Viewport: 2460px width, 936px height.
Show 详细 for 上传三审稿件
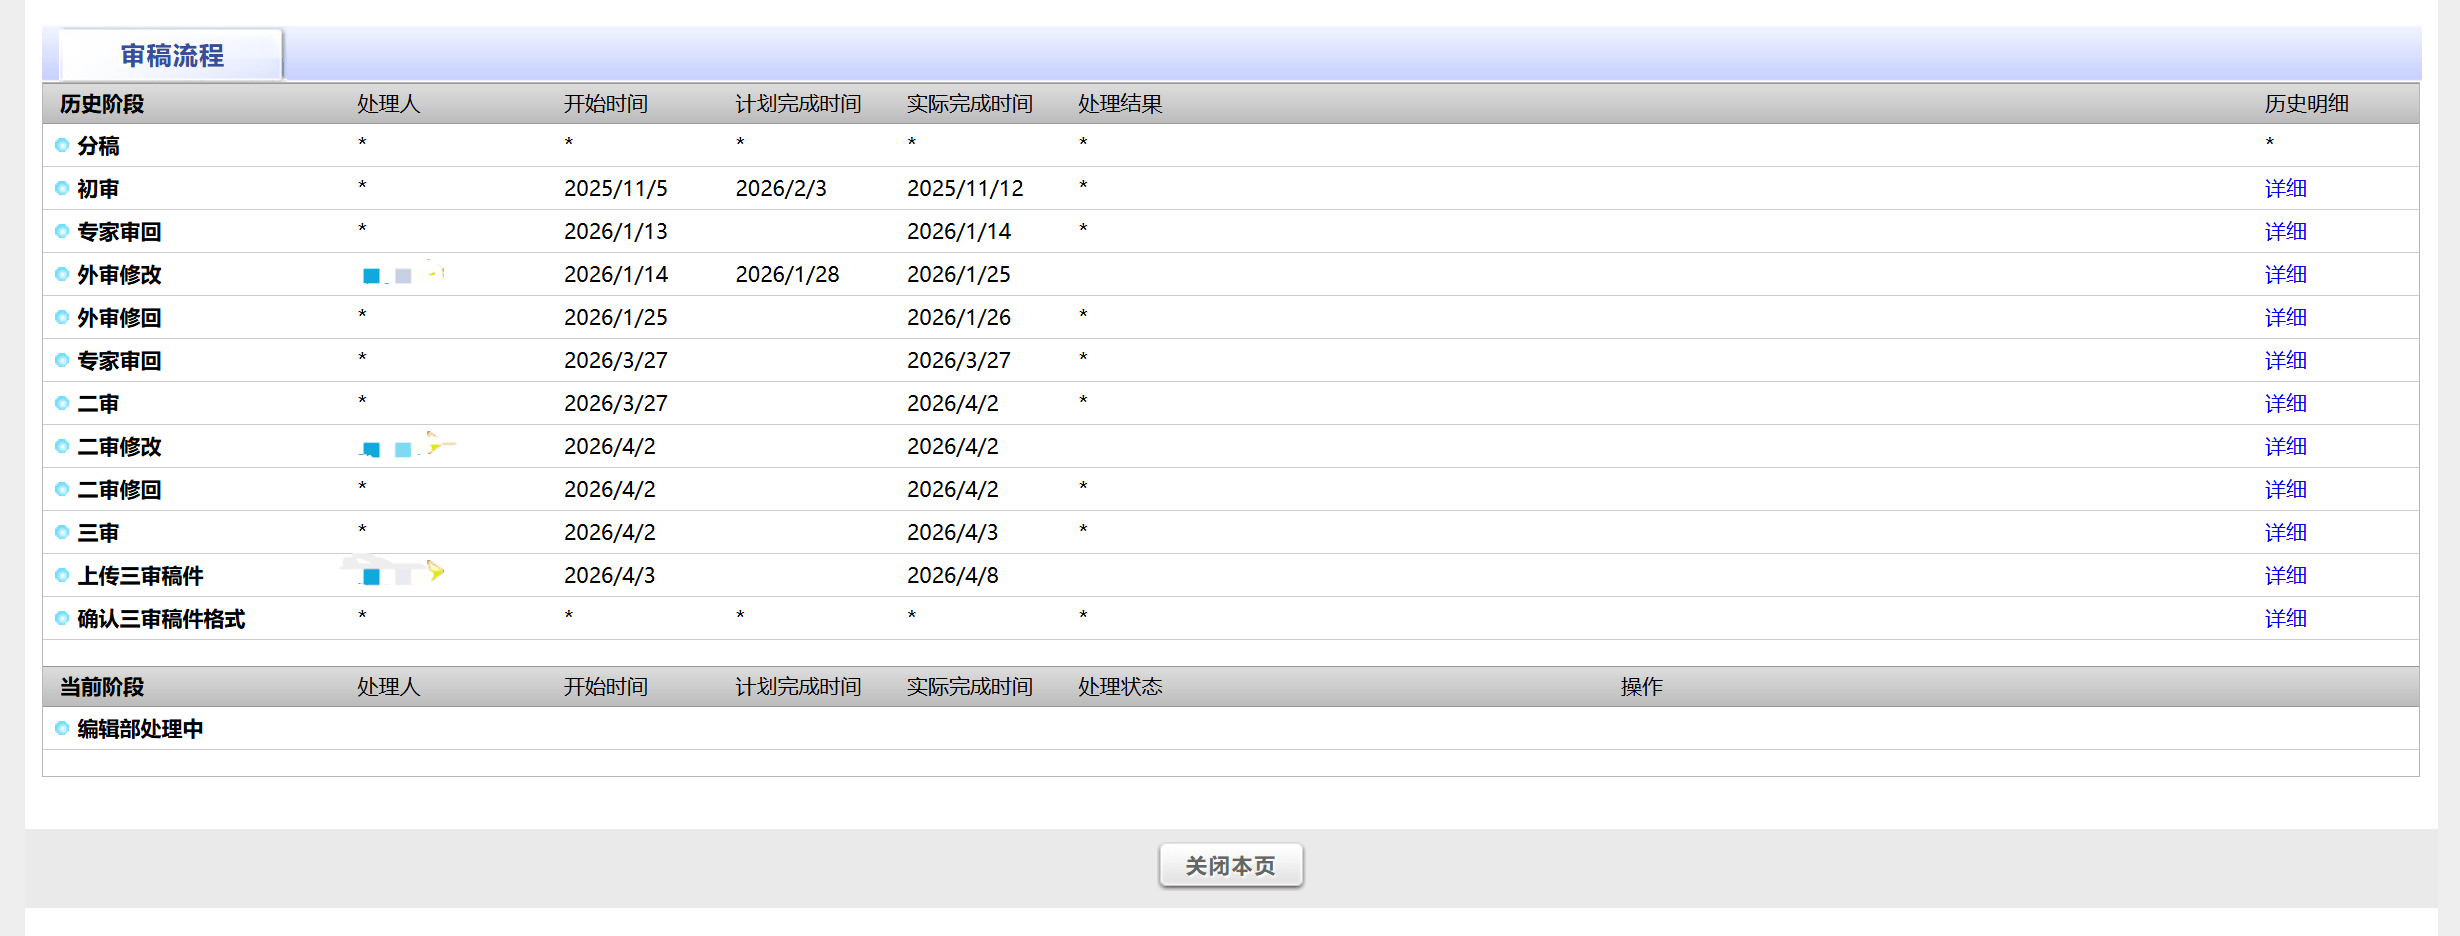point(2285,575)
